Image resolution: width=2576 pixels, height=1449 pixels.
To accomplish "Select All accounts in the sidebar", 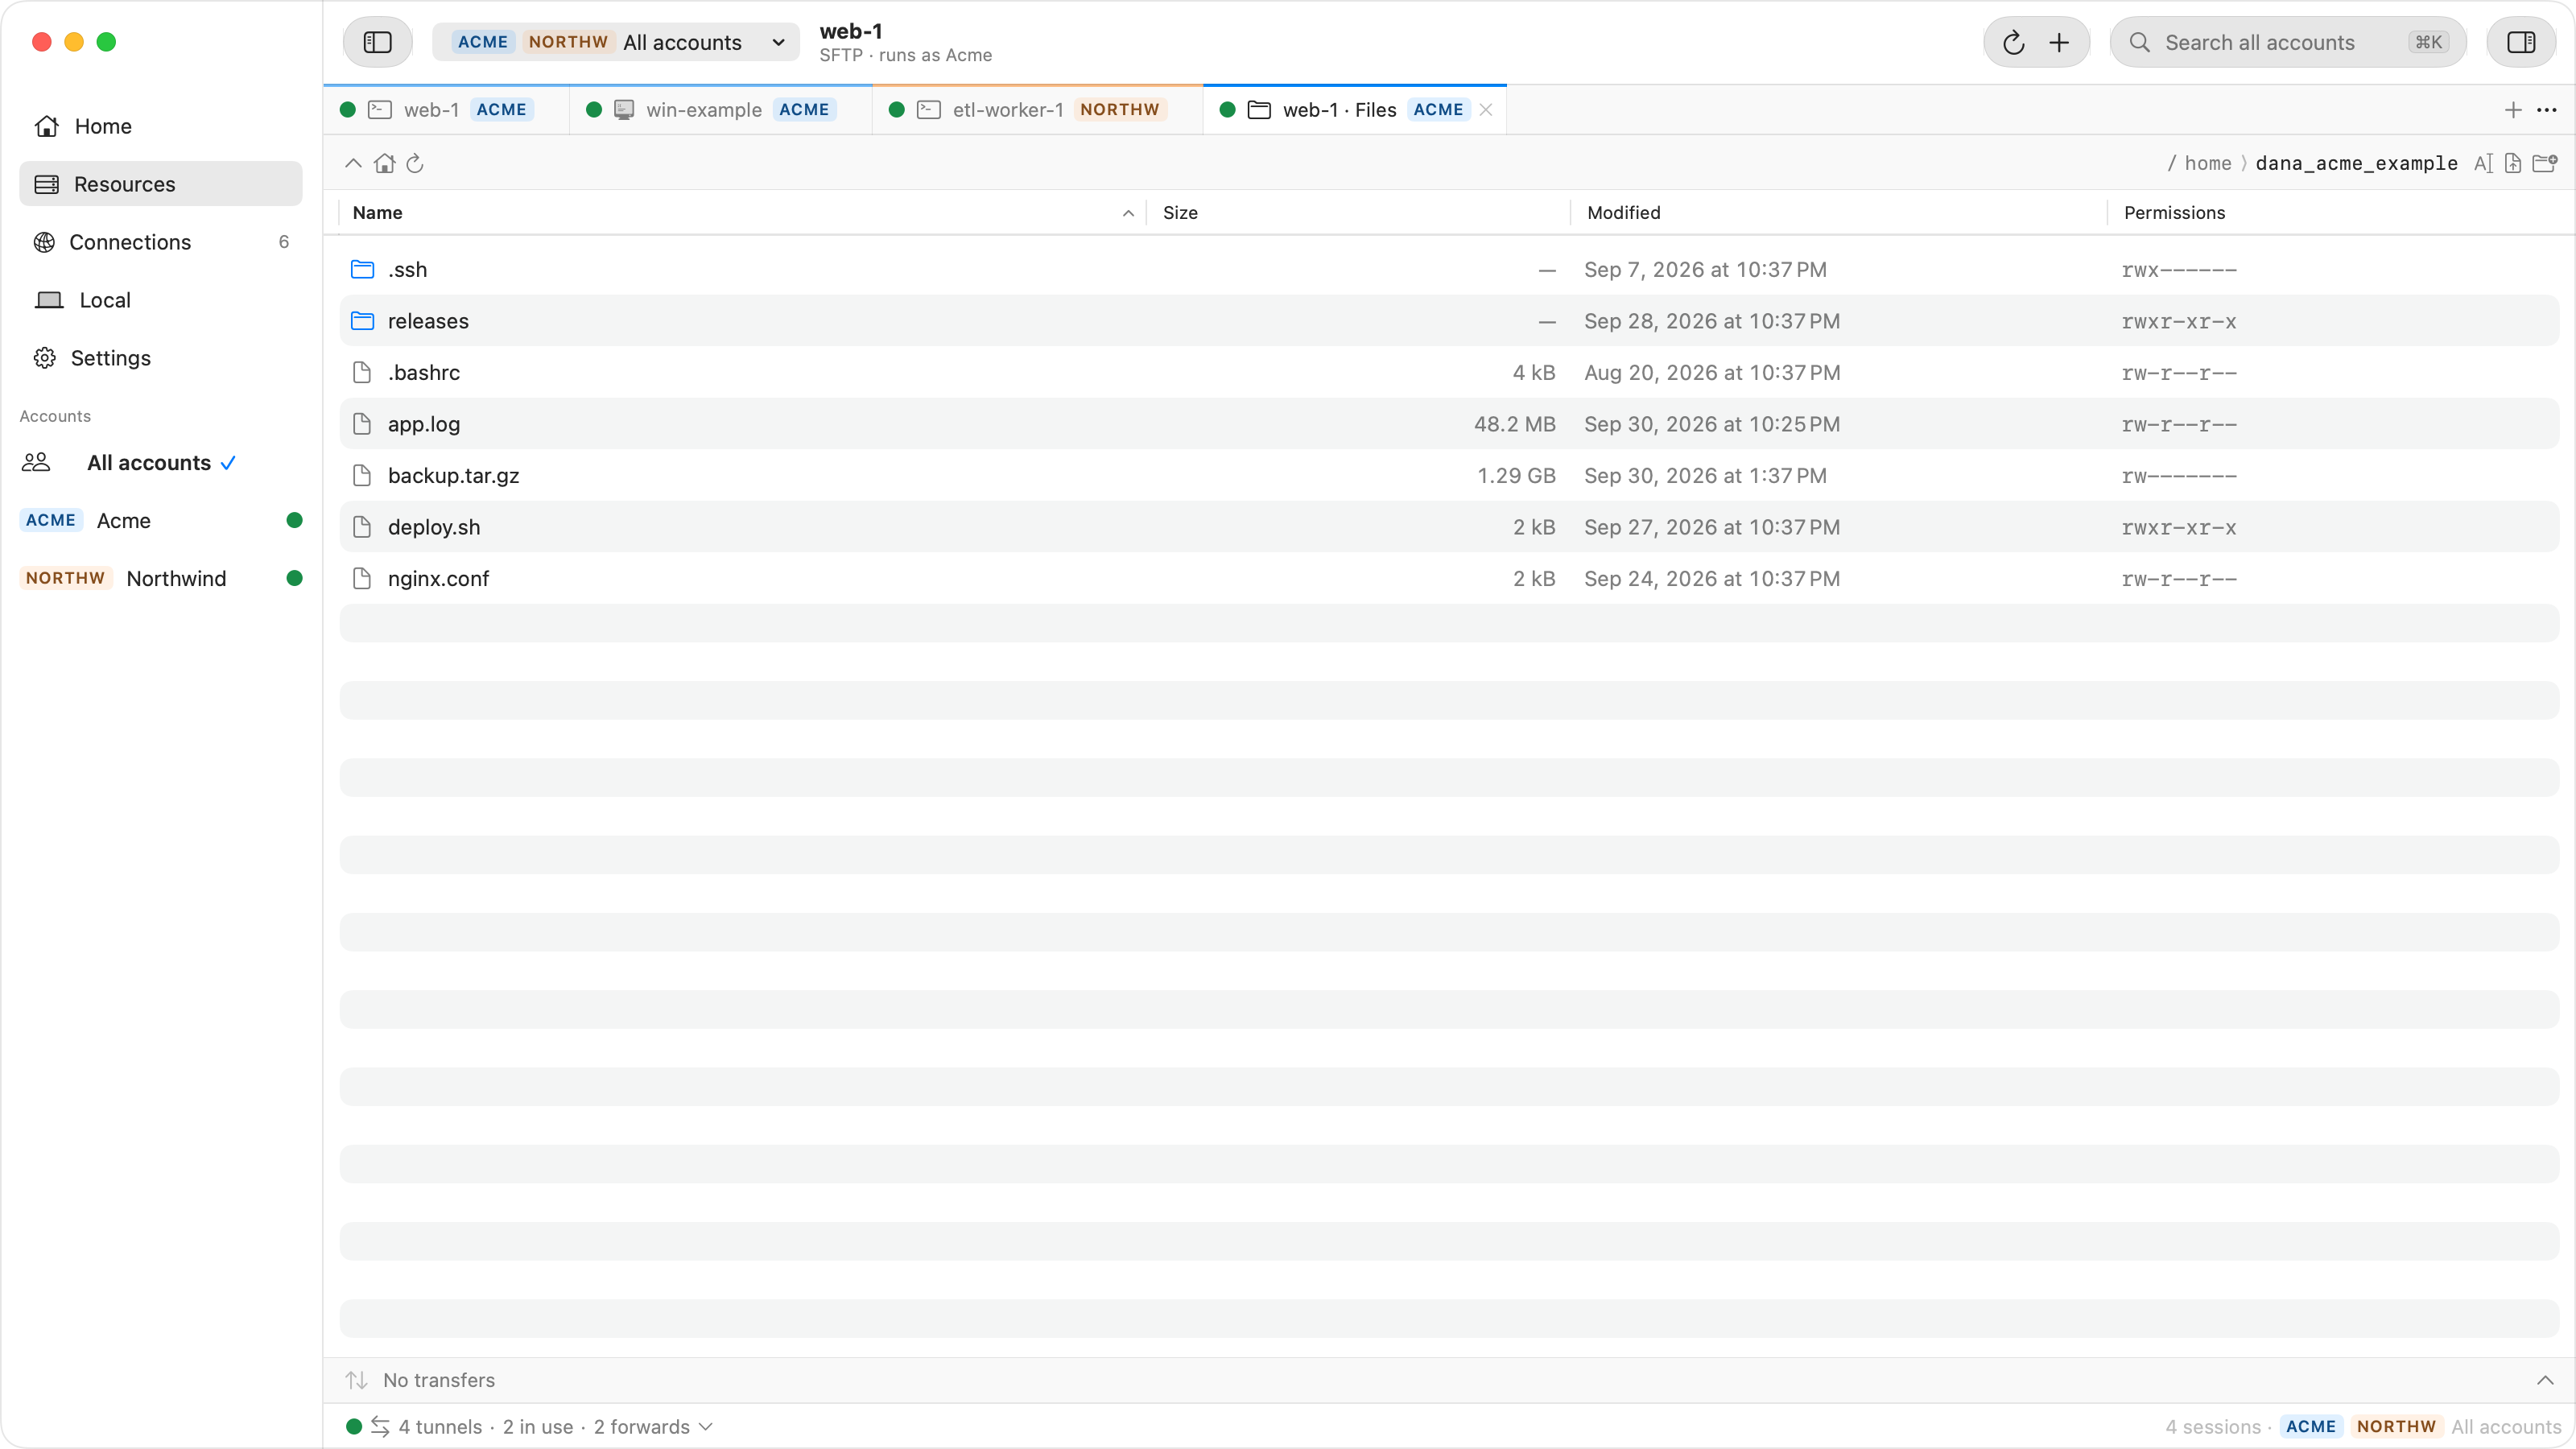I will pyautogui.click(x=161, y=463).
